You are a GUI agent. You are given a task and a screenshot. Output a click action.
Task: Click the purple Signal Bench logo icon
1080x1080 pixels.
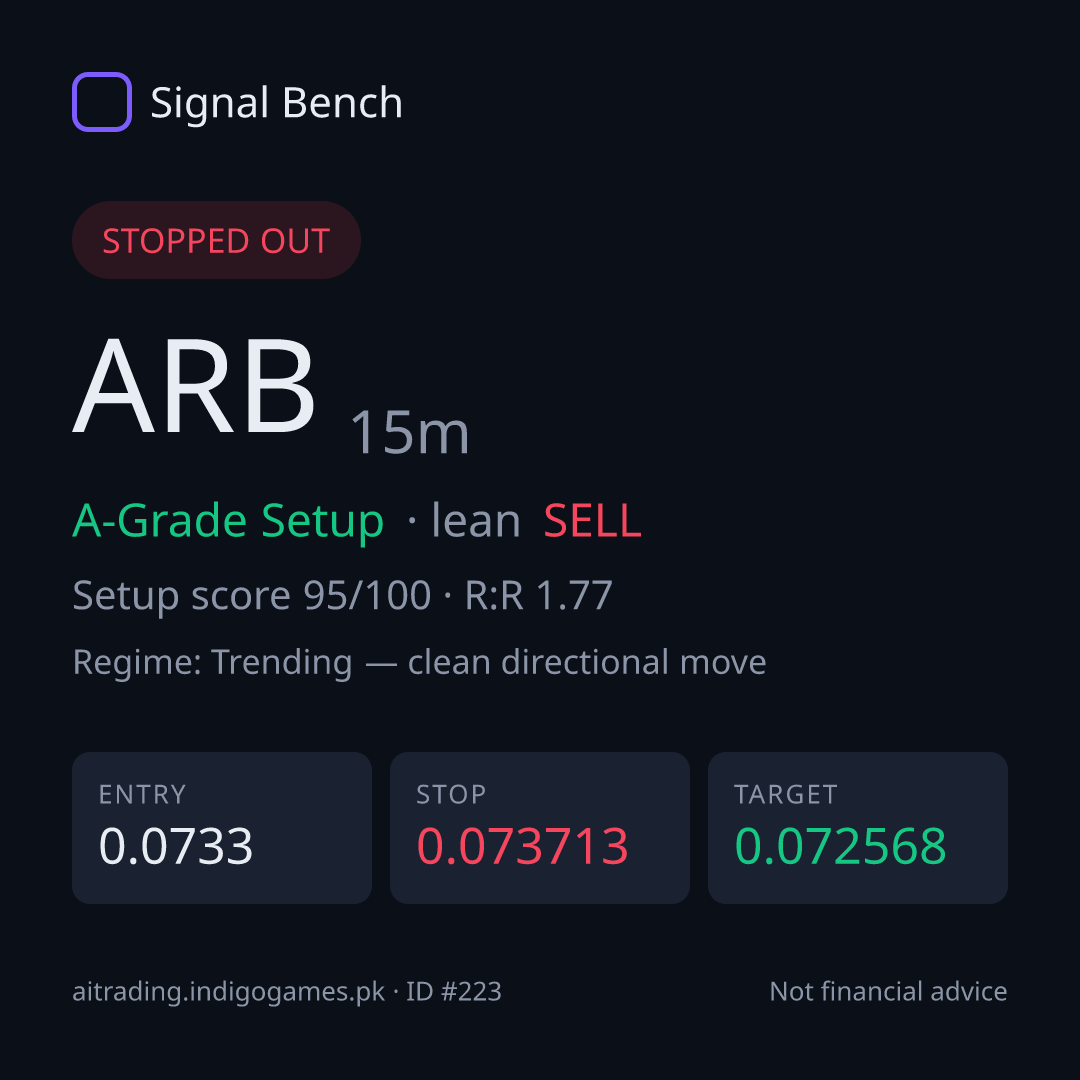coord(102,102)
